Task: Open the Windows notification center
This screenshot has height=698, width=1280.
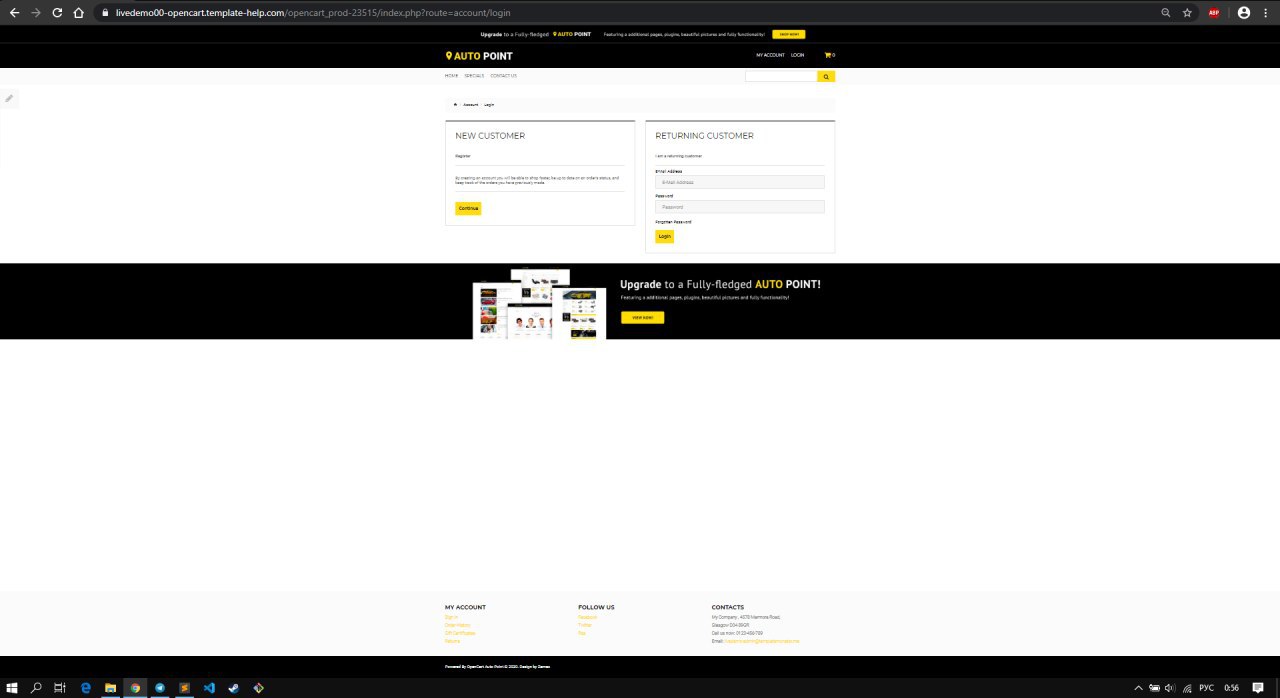Action: tap(1258, 687)
